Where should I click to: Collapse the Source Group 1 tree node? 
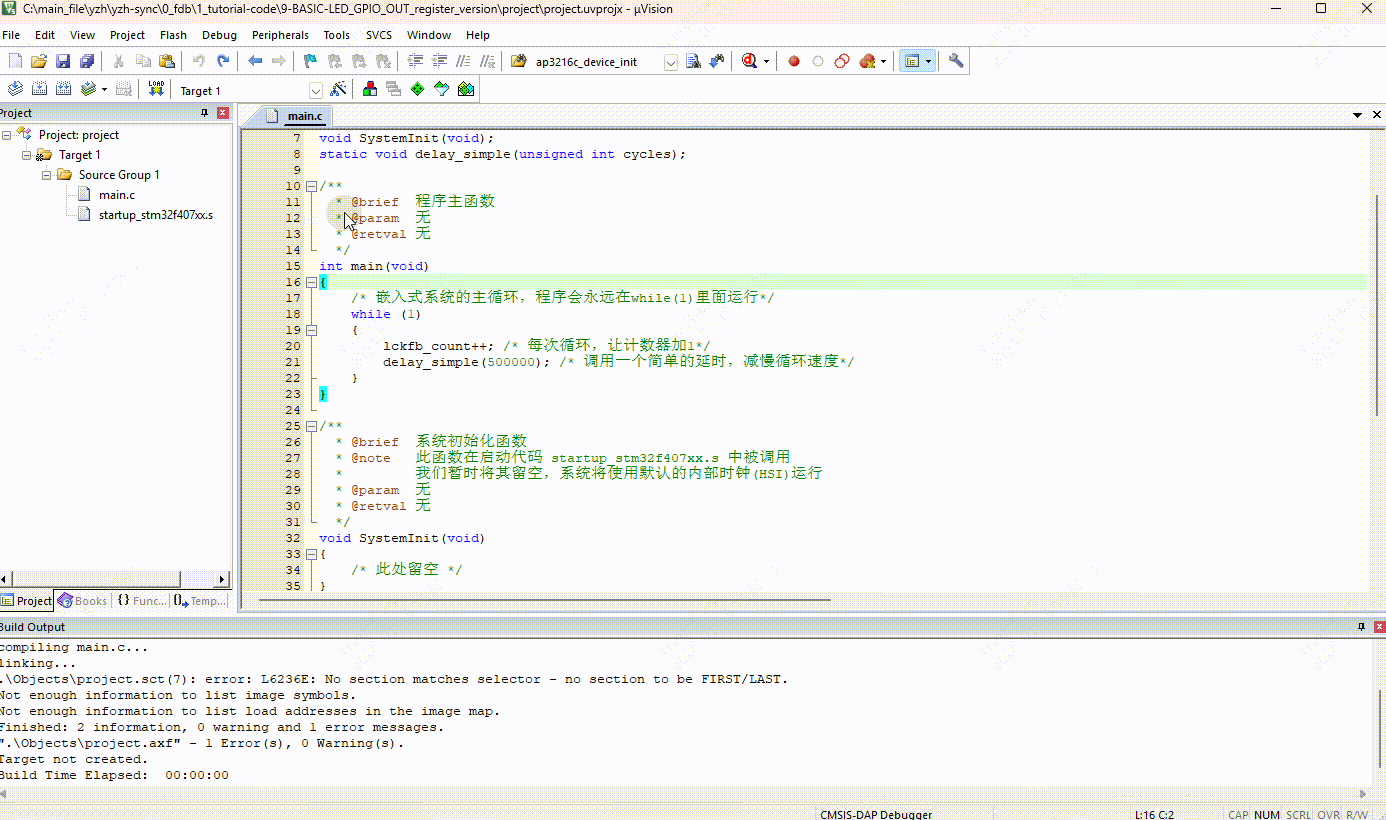[47, 175]
